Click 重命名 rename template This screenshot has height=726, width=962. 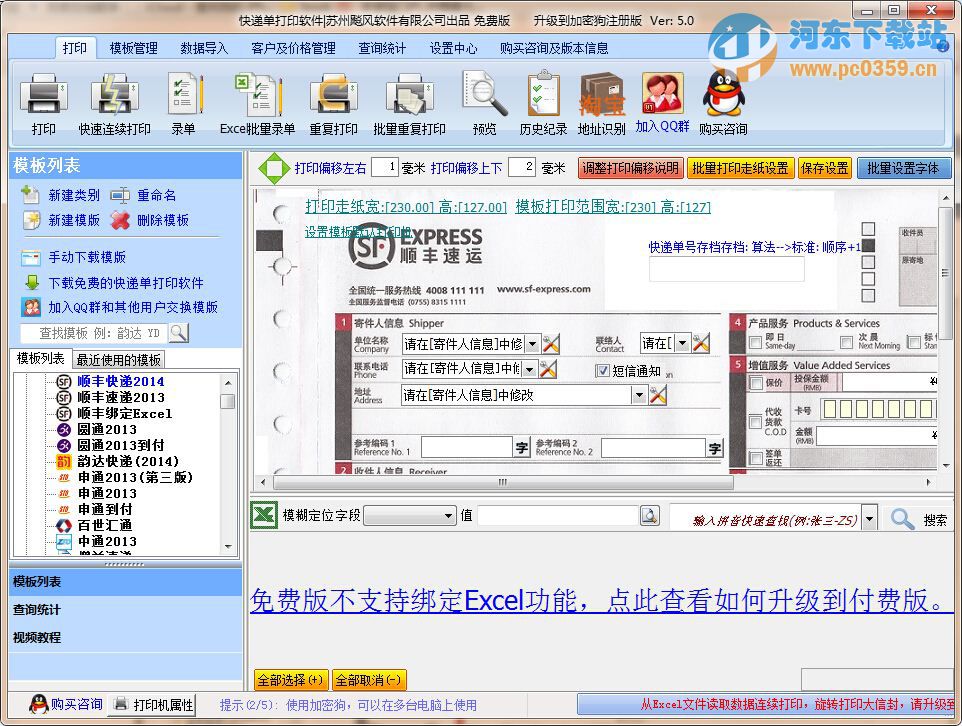144,195
